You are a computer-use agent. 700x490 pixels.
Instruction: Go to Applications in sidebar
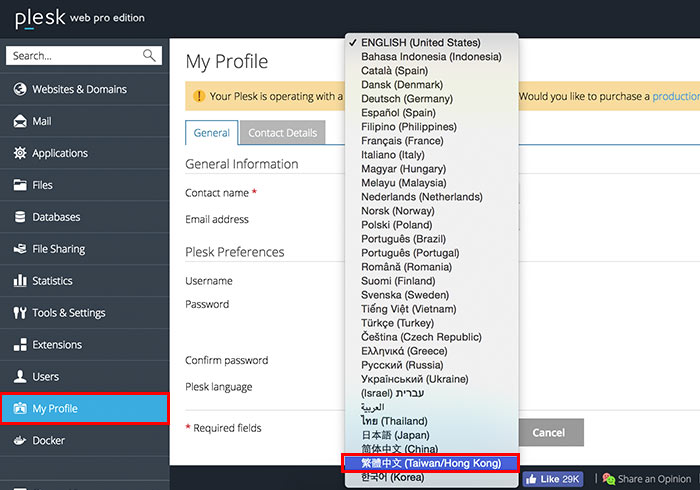pyautogui.click(x=84, y=153)
